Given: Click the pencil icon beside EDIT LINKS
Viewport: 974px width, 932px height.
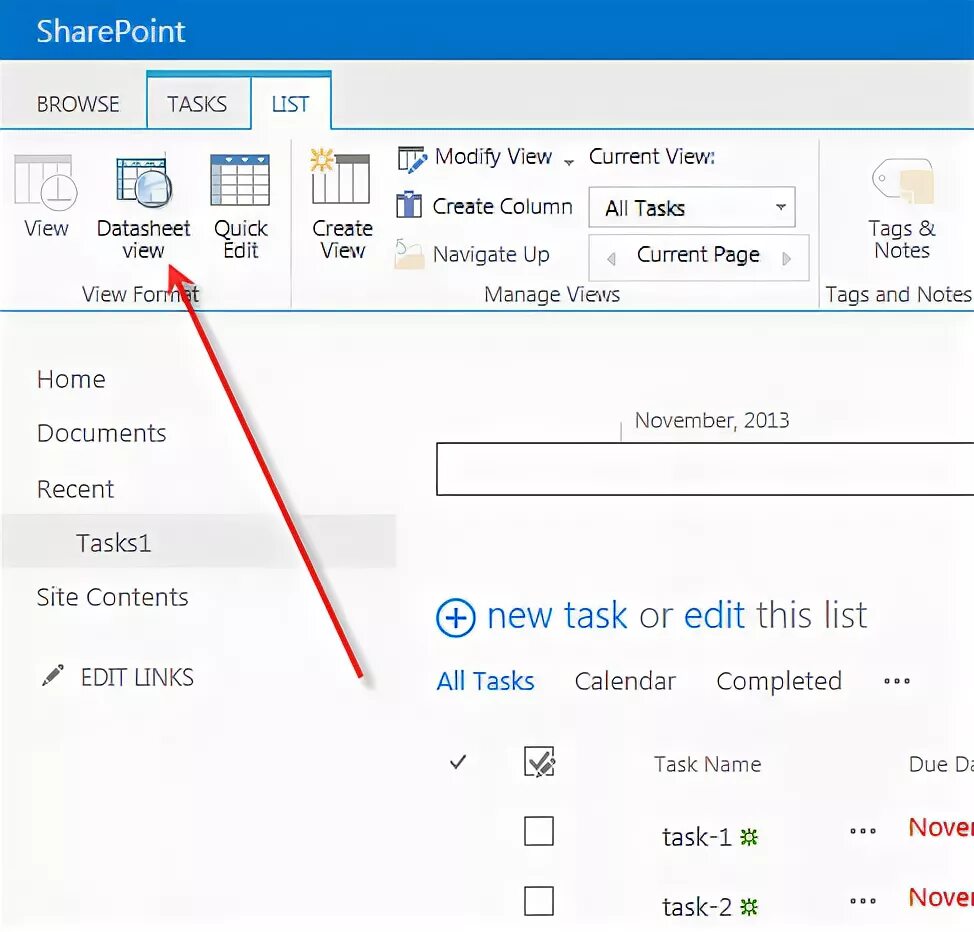Looking at the screenshot, I should (53, 675).
